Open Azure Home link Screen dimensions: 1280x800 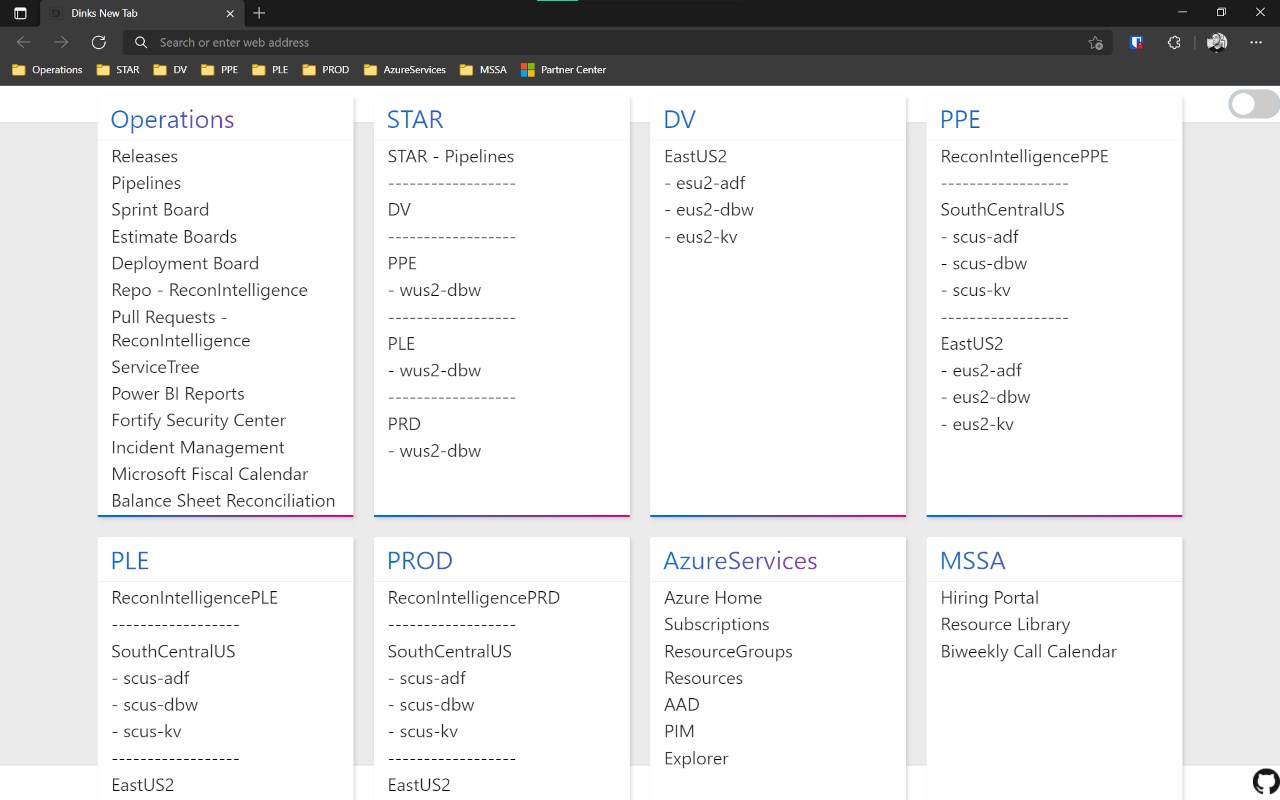[713, 597]
